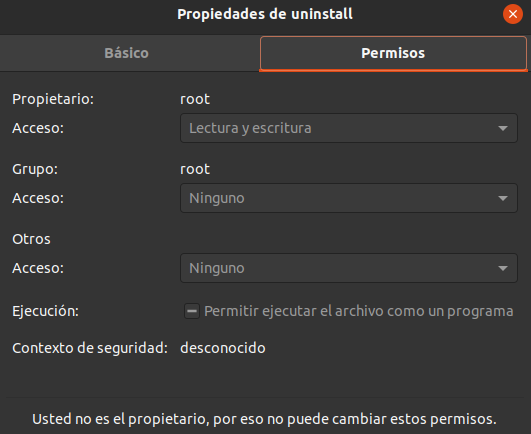Open the Otros access Ninguno dropdown

[349, 268]
